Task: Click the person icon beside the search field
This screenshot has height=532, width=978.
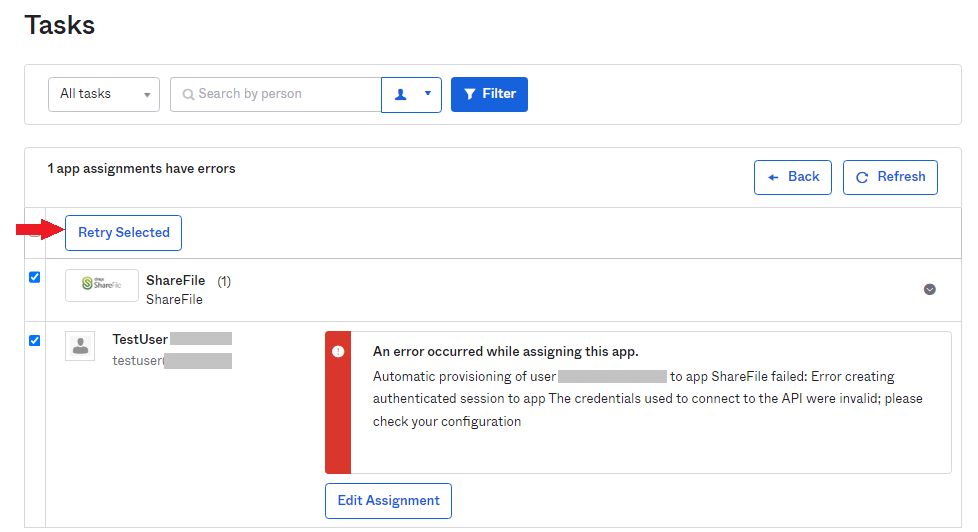Action: [x=401, y=94]
